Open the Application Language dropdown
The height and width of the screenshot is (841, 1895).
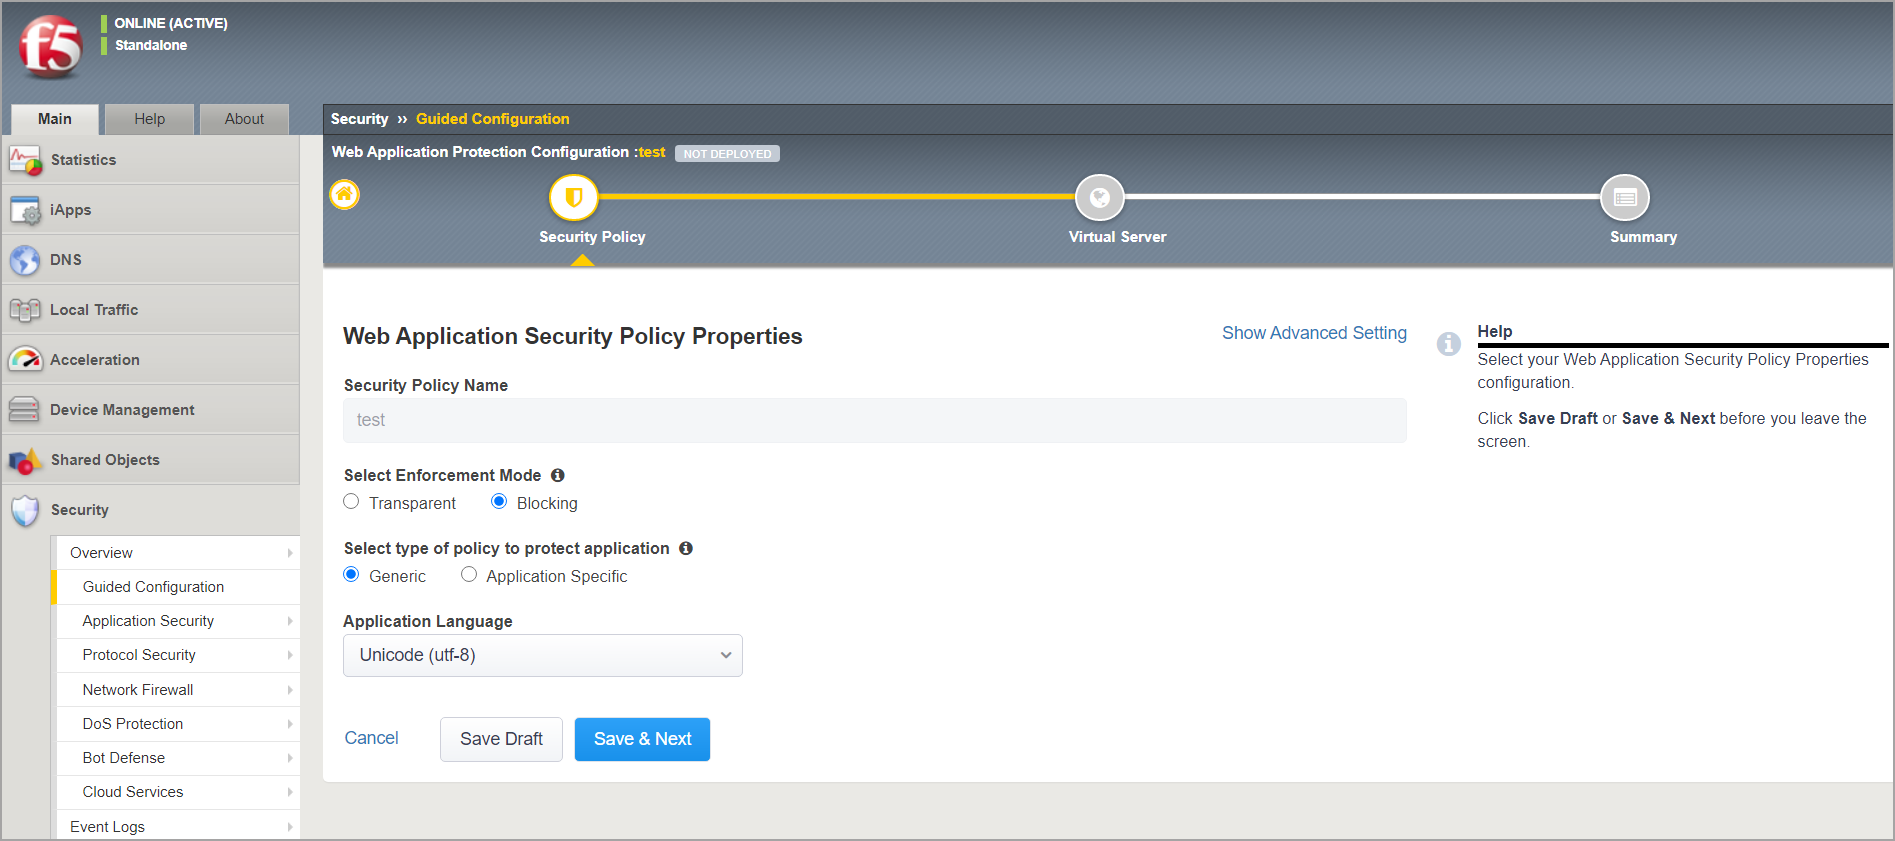tap(542, 656)
